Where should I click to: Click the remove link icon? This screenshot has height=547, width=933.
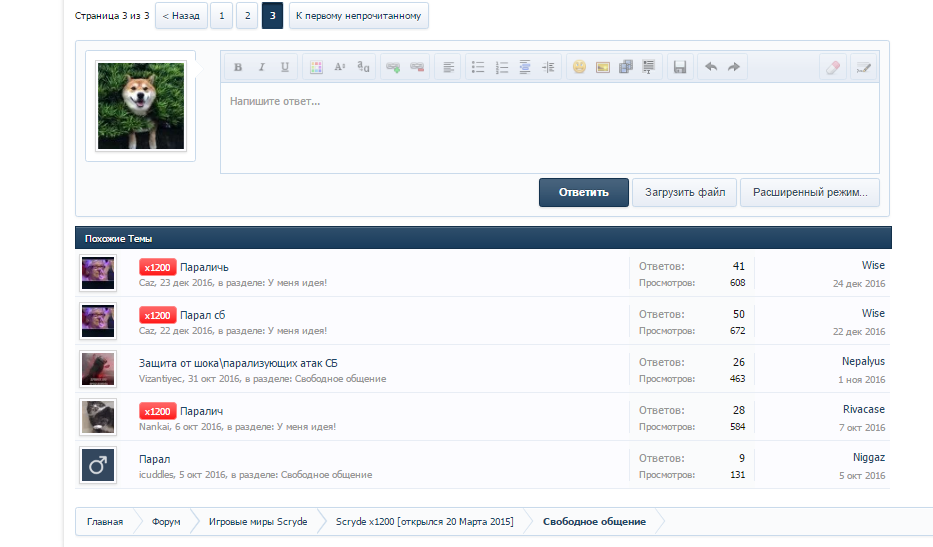417,67
